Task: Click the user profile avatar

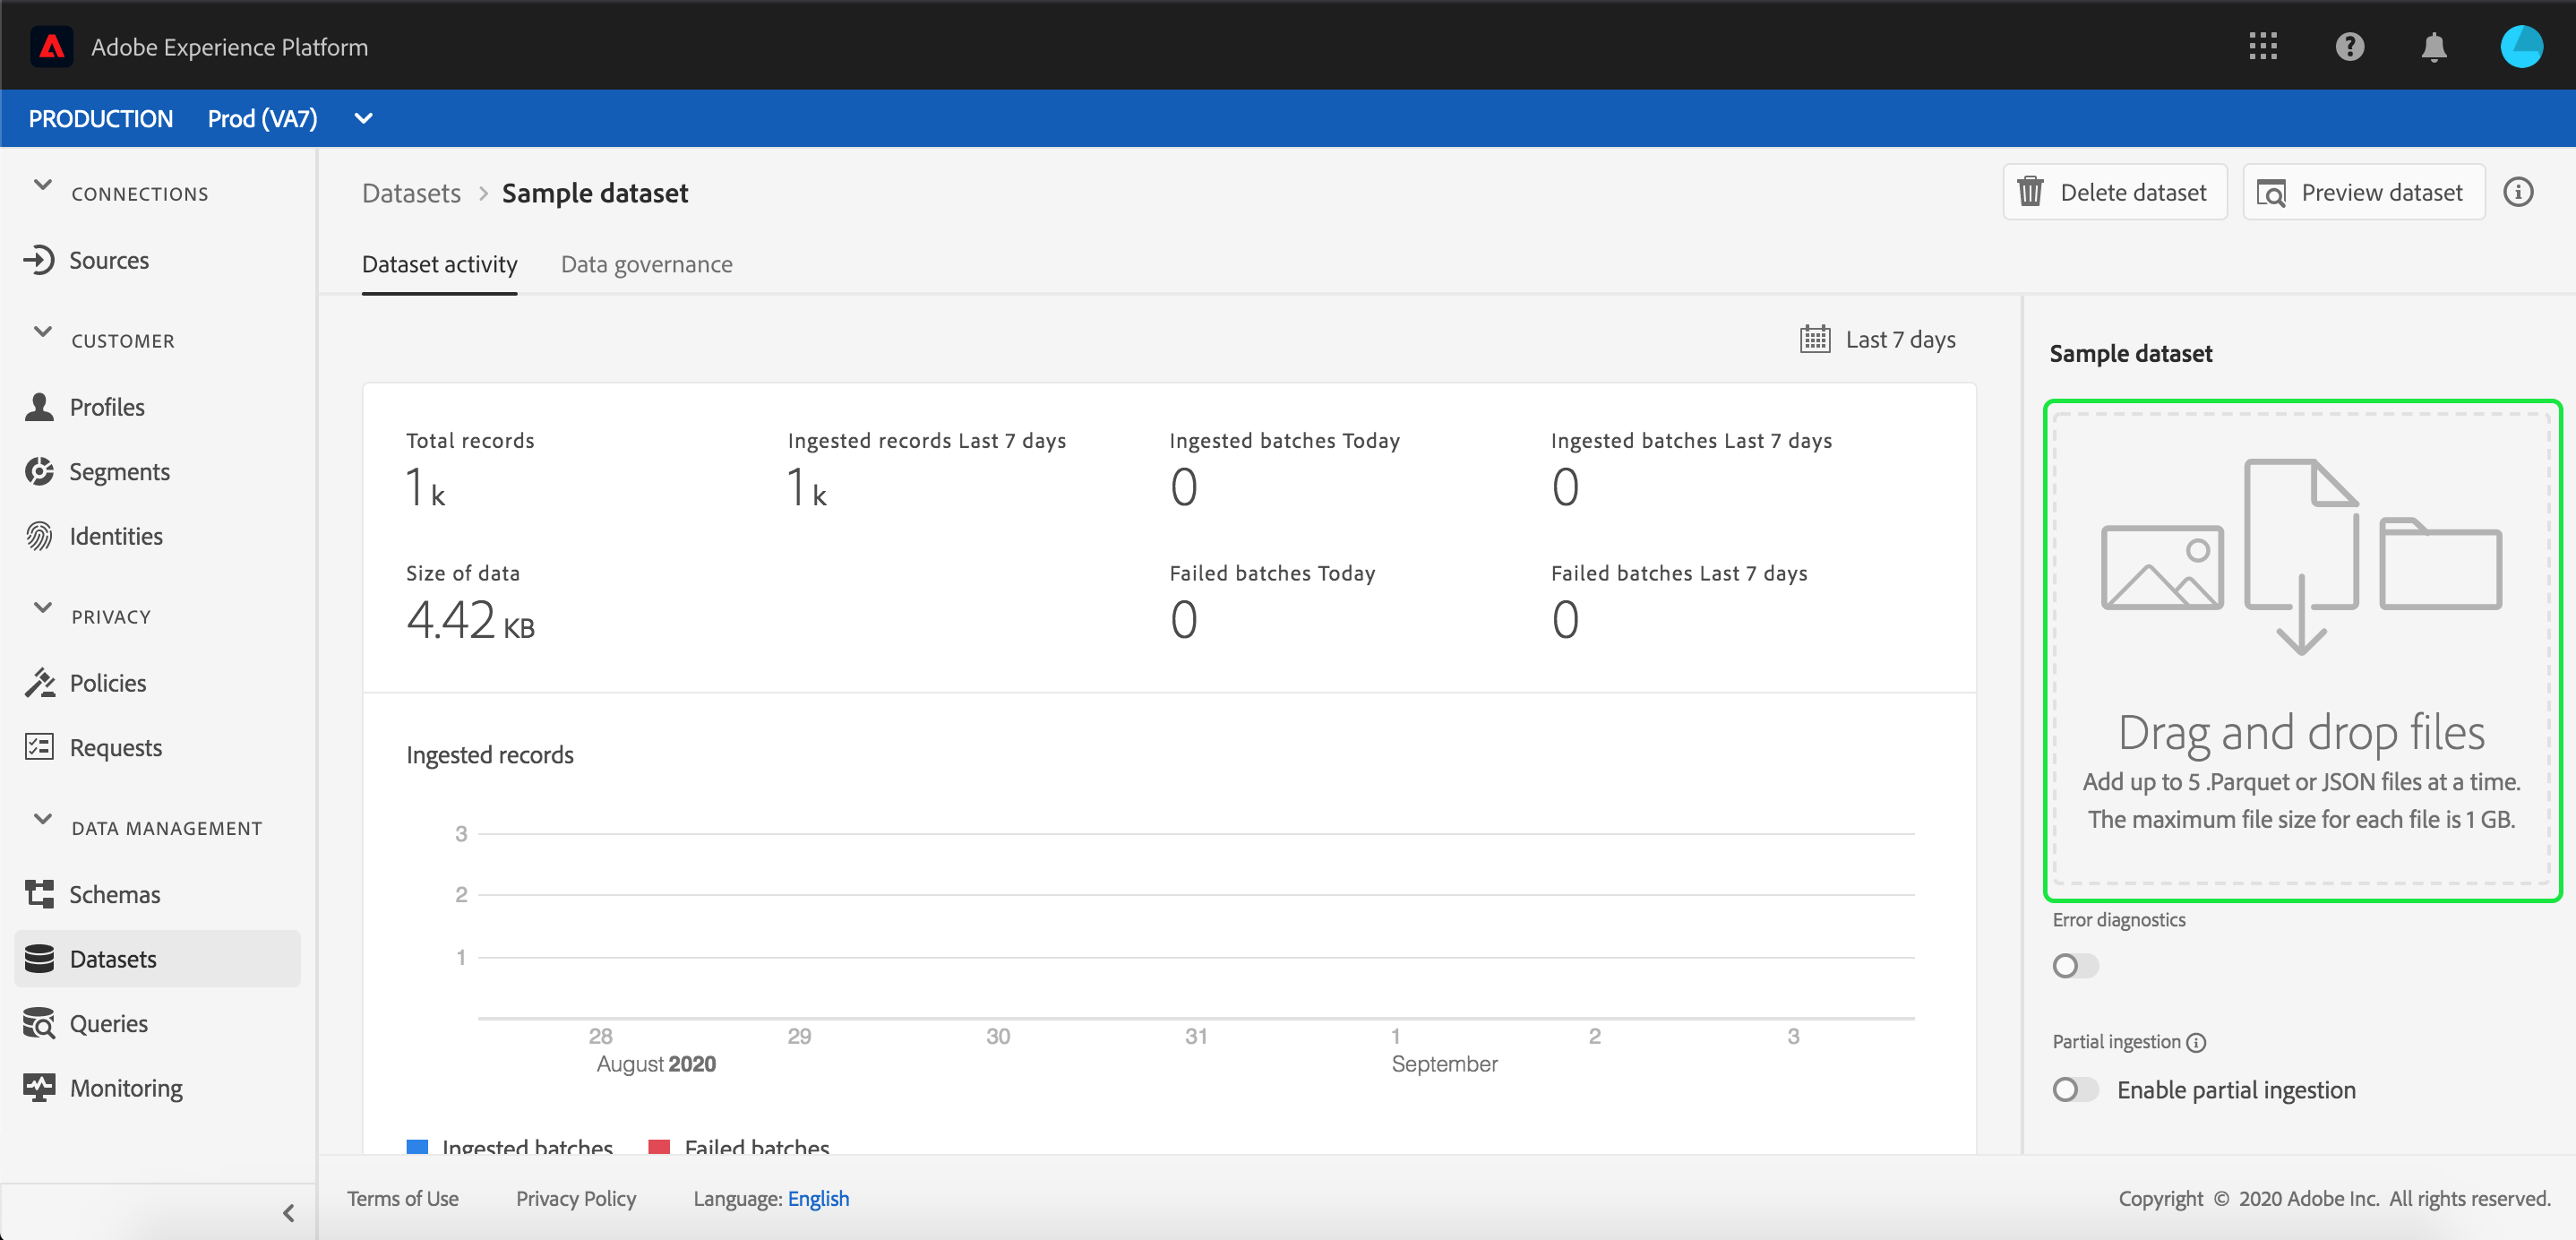Action: pos(2521,46)
